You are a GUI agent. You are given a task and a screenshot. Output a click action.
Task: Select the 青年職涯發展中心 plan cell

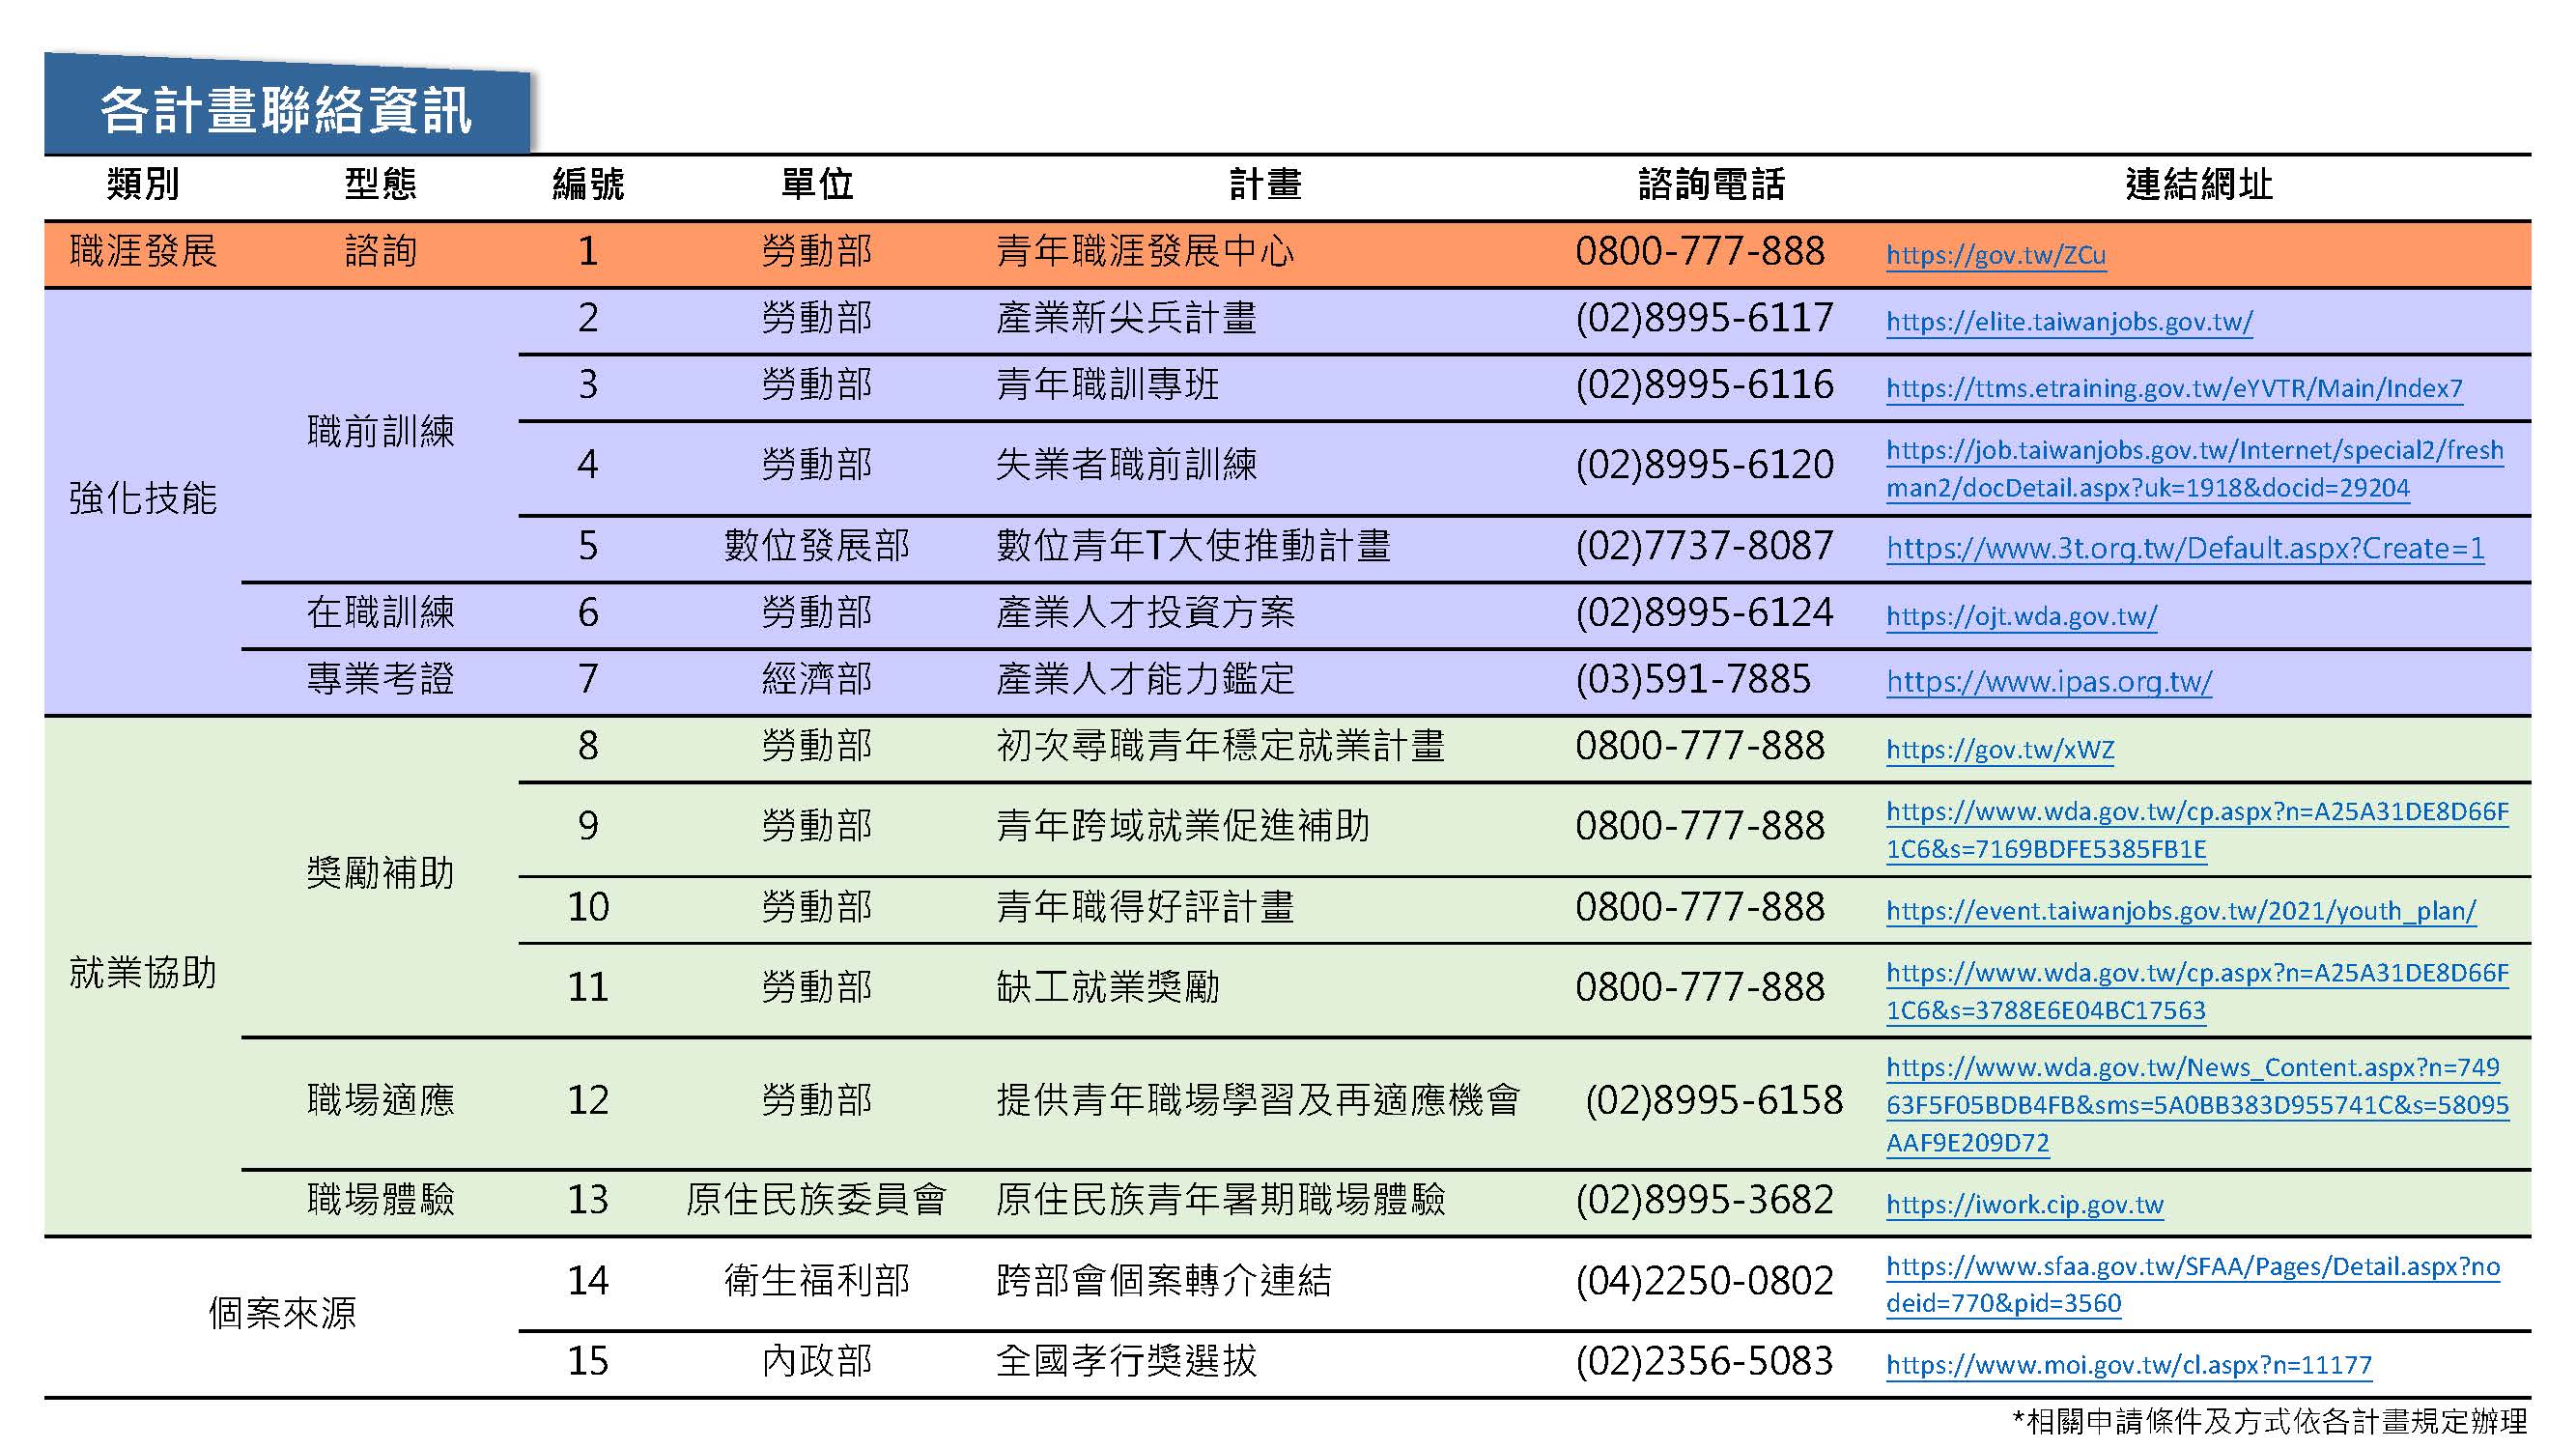click(x=1144, y=252)
